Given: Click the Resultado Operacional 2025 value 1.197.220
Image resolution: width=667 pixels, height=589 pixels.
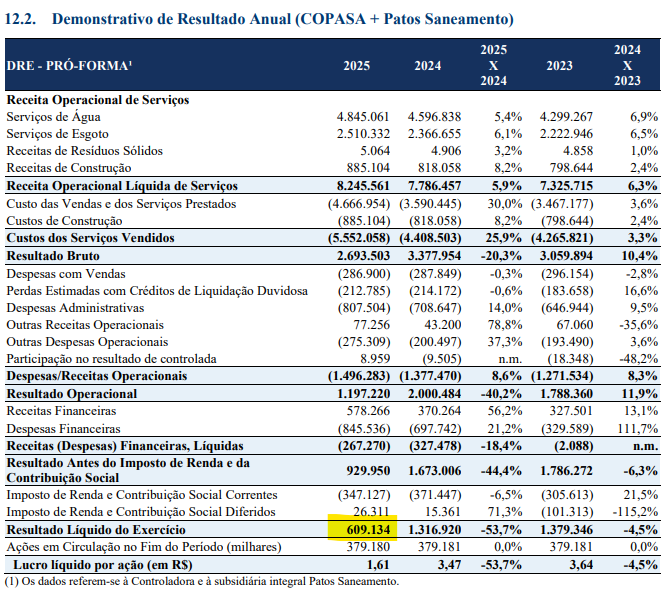Looking at the screenshot, I should click(x=367, y=392).
